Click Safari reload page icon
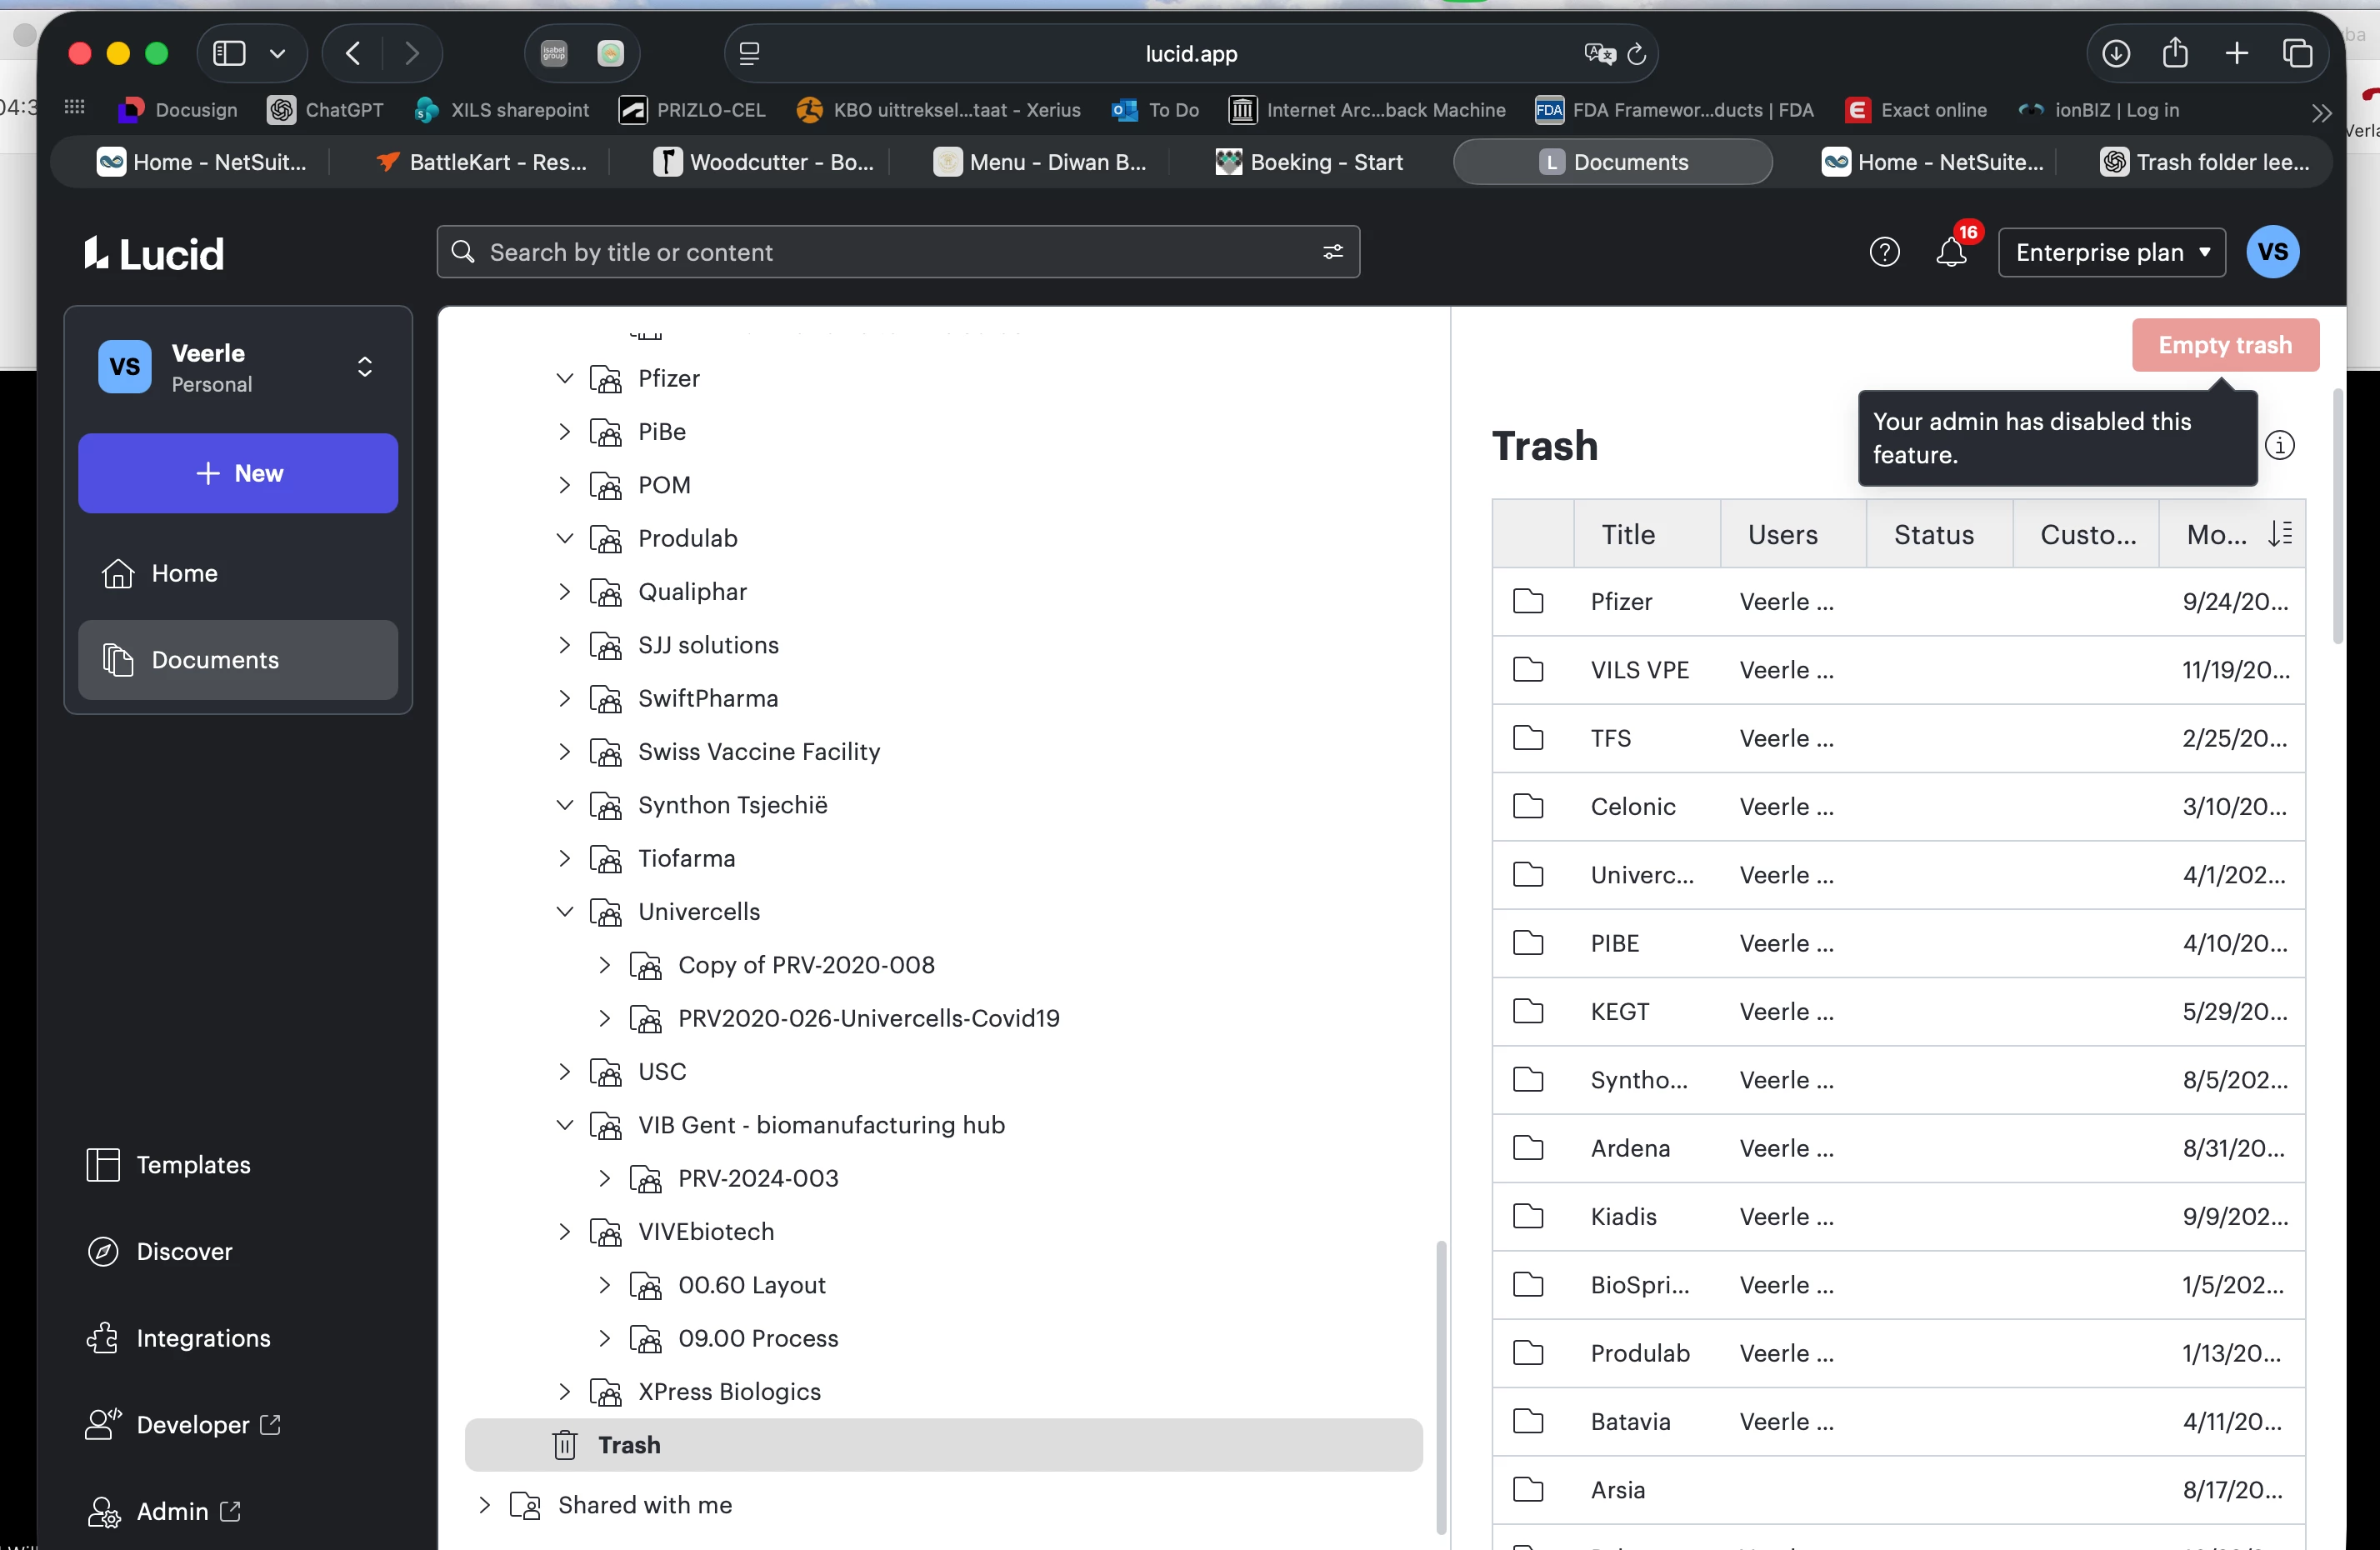The height and width of the screenshot is (1550, 2380). click(1637, 54)
